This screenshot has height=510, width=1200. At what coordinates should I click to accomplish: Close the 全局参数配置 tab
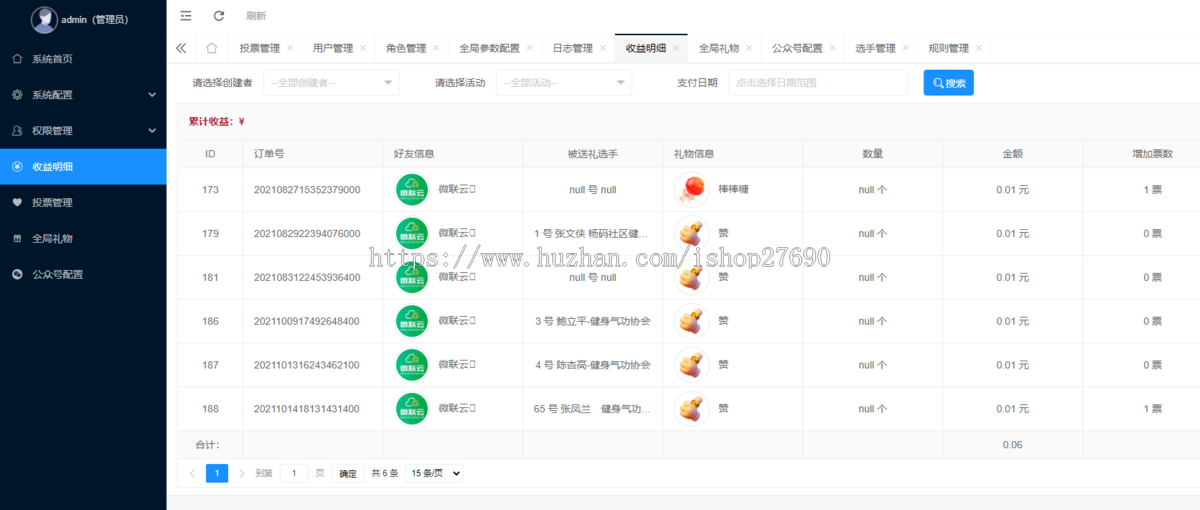pyautogui.click(x=529, y=48)
